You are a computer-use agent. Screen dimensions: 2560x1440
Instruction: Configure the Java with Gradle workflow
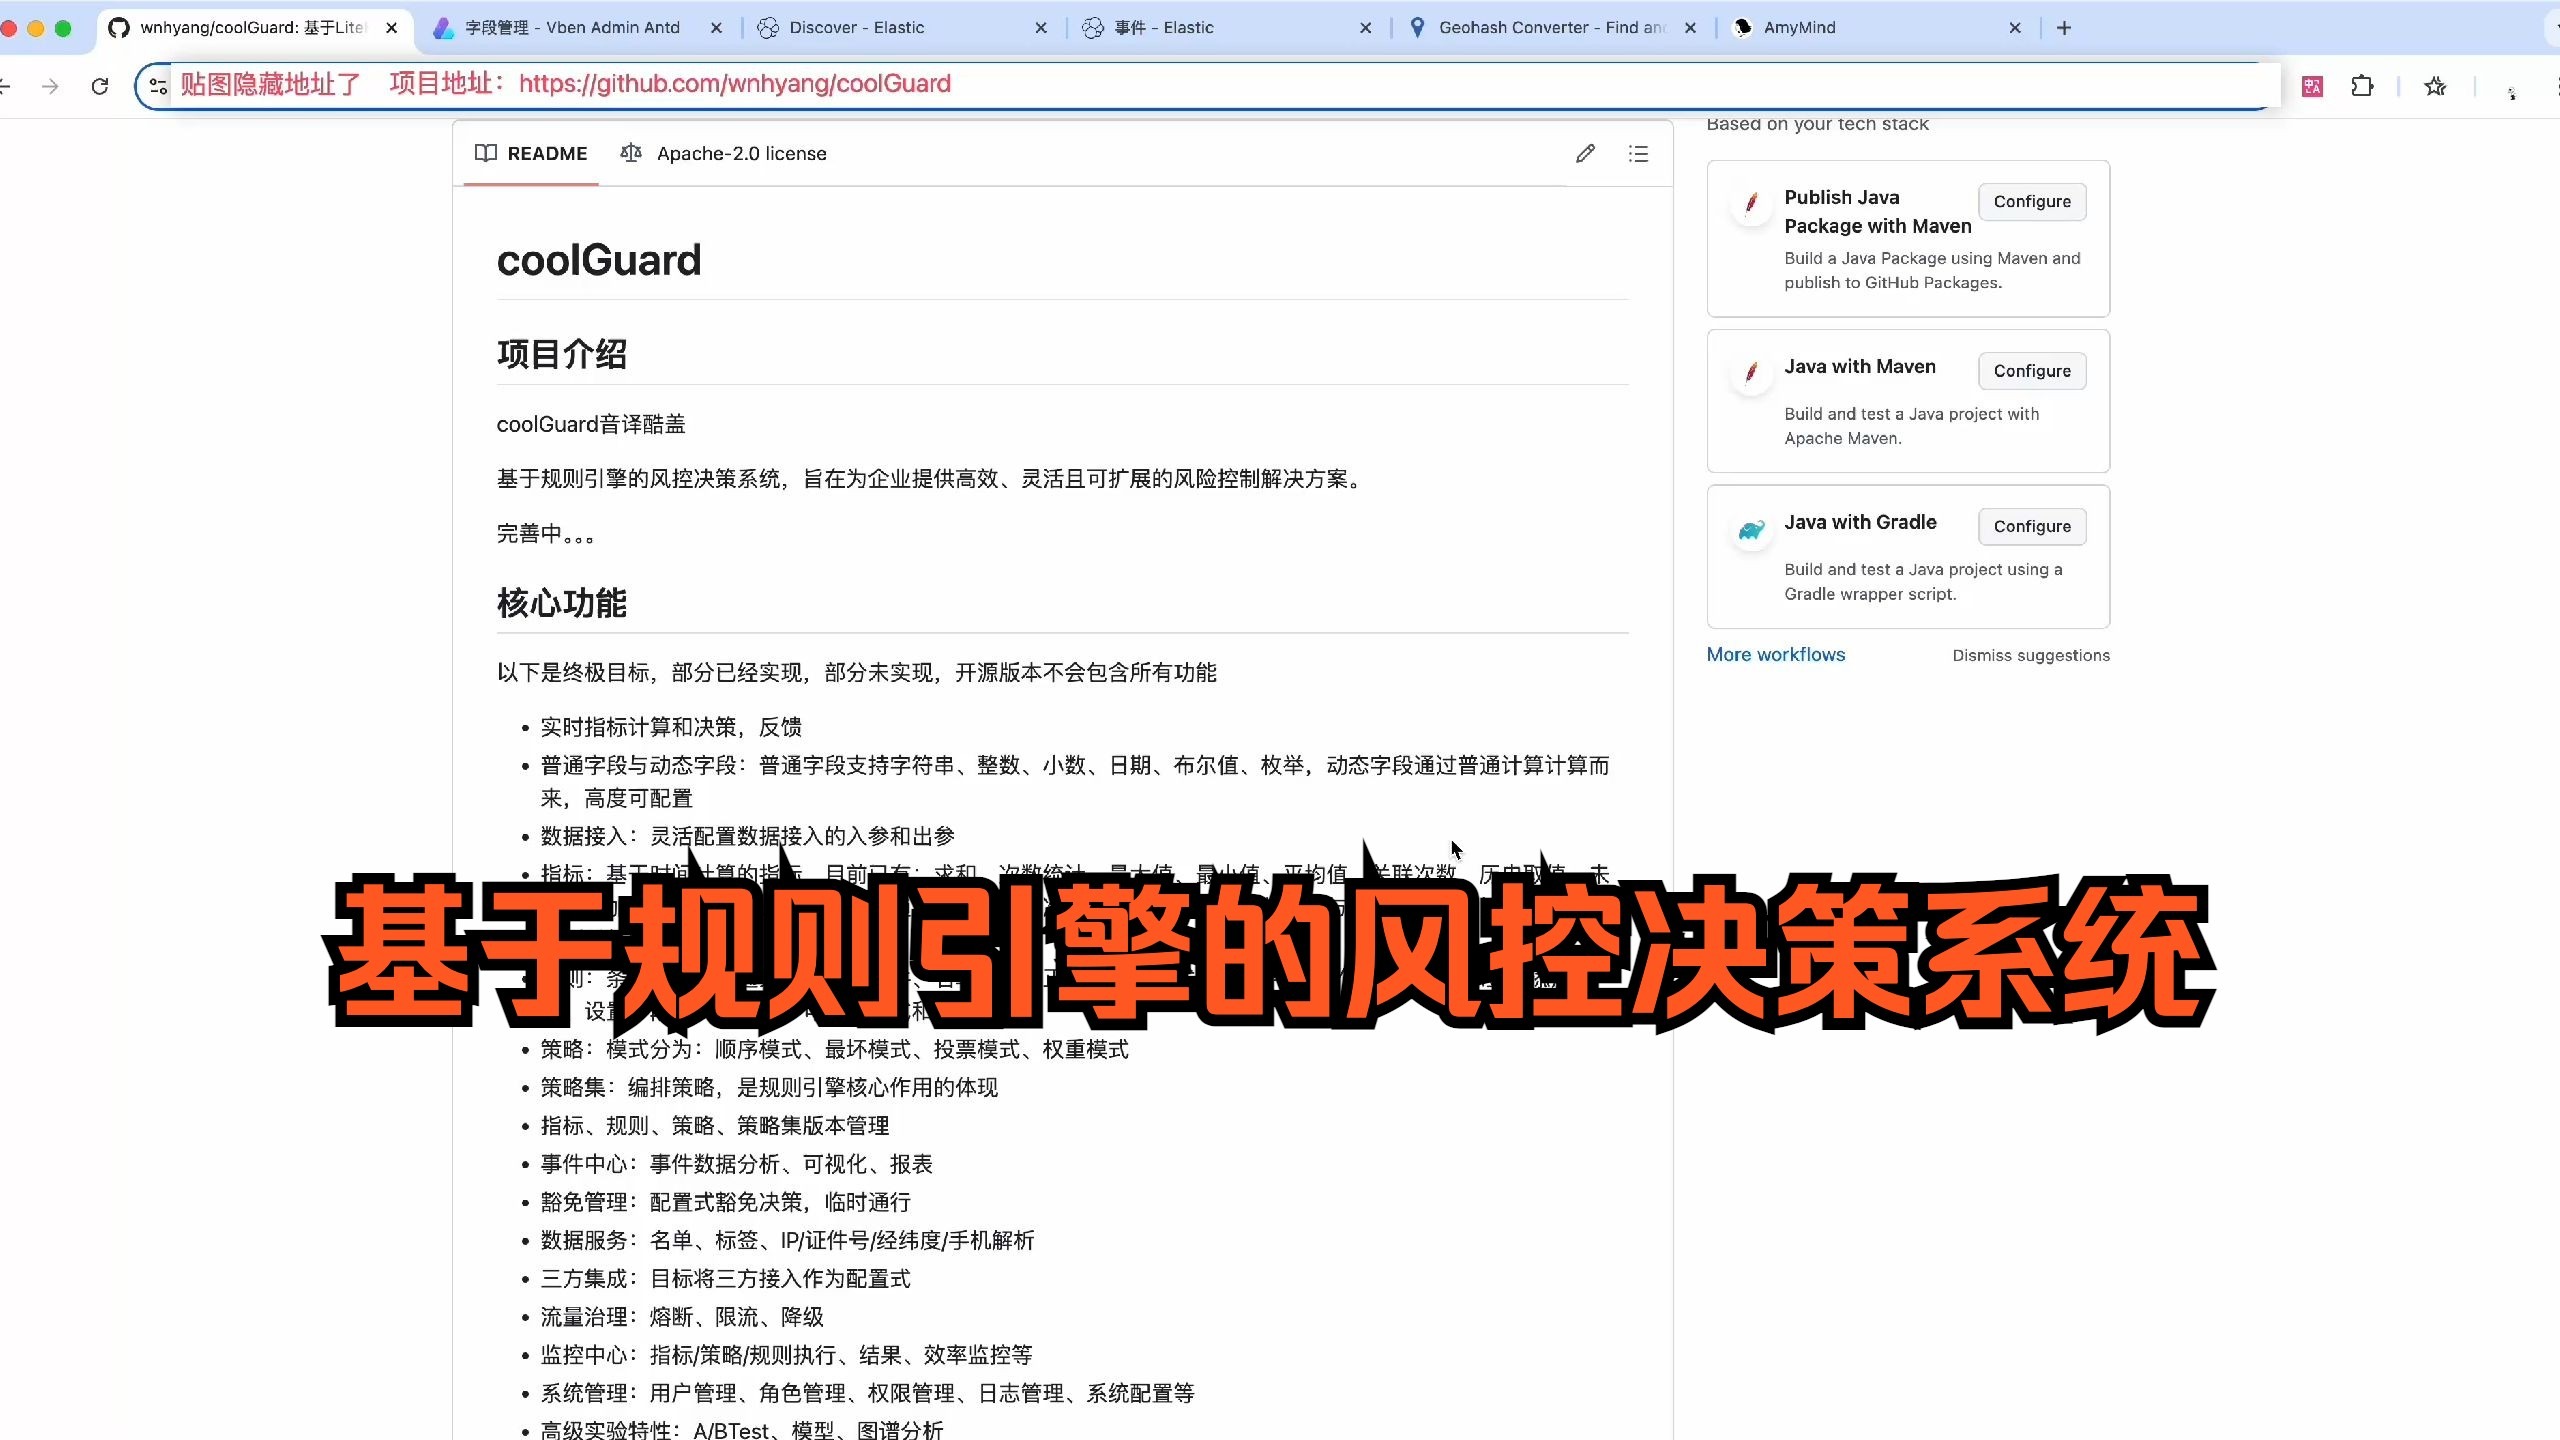[2032, 527]
